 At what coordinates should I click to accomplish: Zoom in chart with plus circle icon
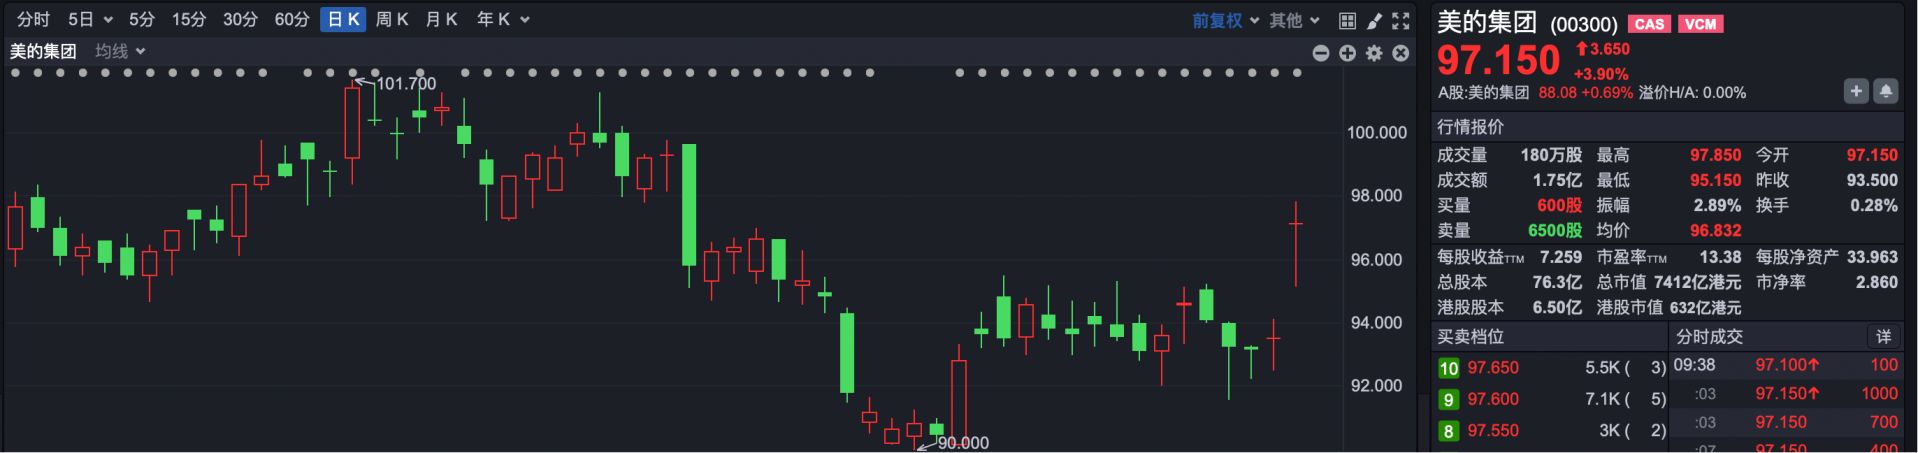click(x=1348, y=53)
